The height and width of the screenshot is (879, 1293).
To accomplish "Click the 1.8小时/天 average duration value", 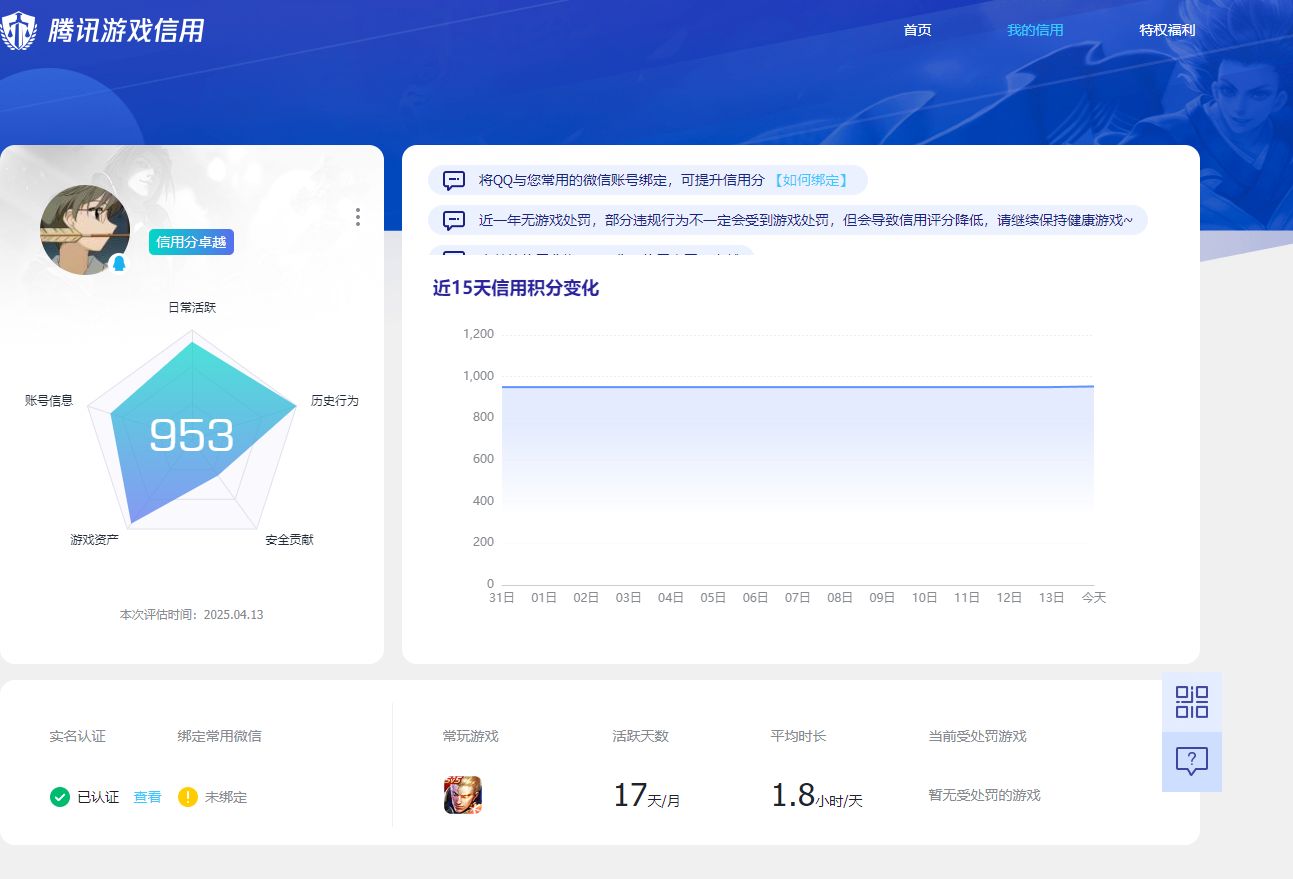I will pos(816,796).
